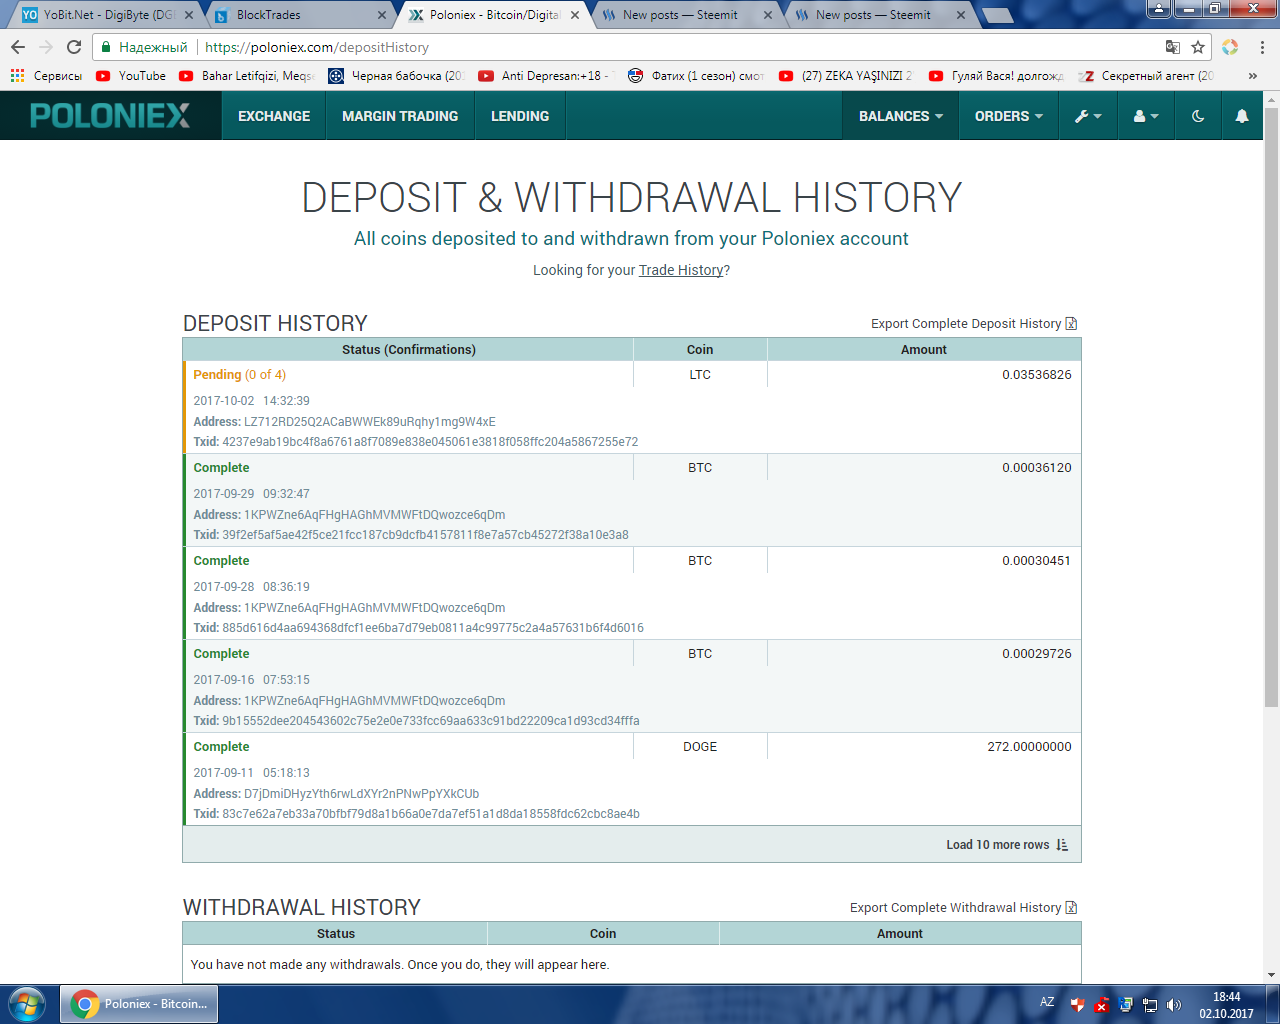Close the YoBit.Net tab
This screenshot has height=1024, width=1280.
(189, 15)
